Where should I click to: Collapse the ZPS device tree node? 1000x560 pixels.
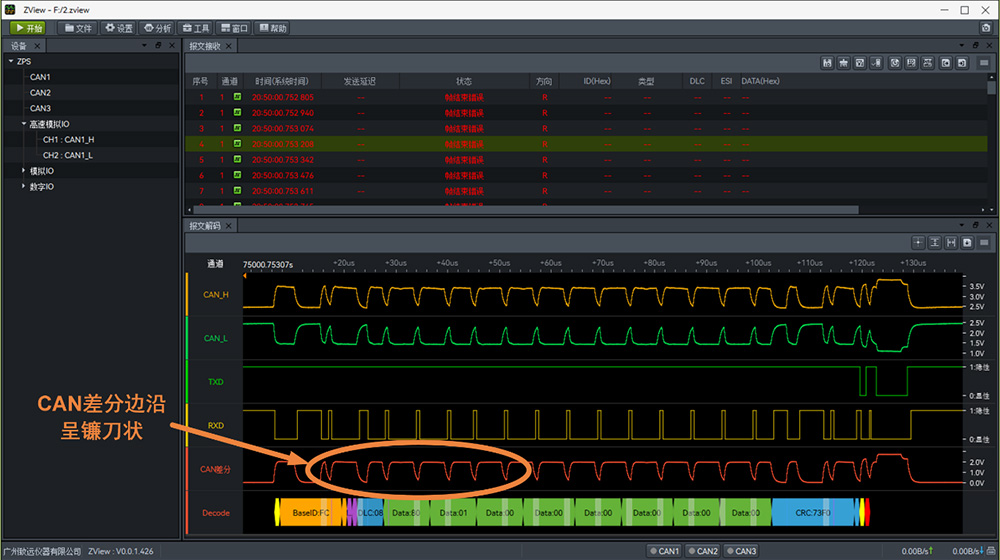tap(11, 61)
